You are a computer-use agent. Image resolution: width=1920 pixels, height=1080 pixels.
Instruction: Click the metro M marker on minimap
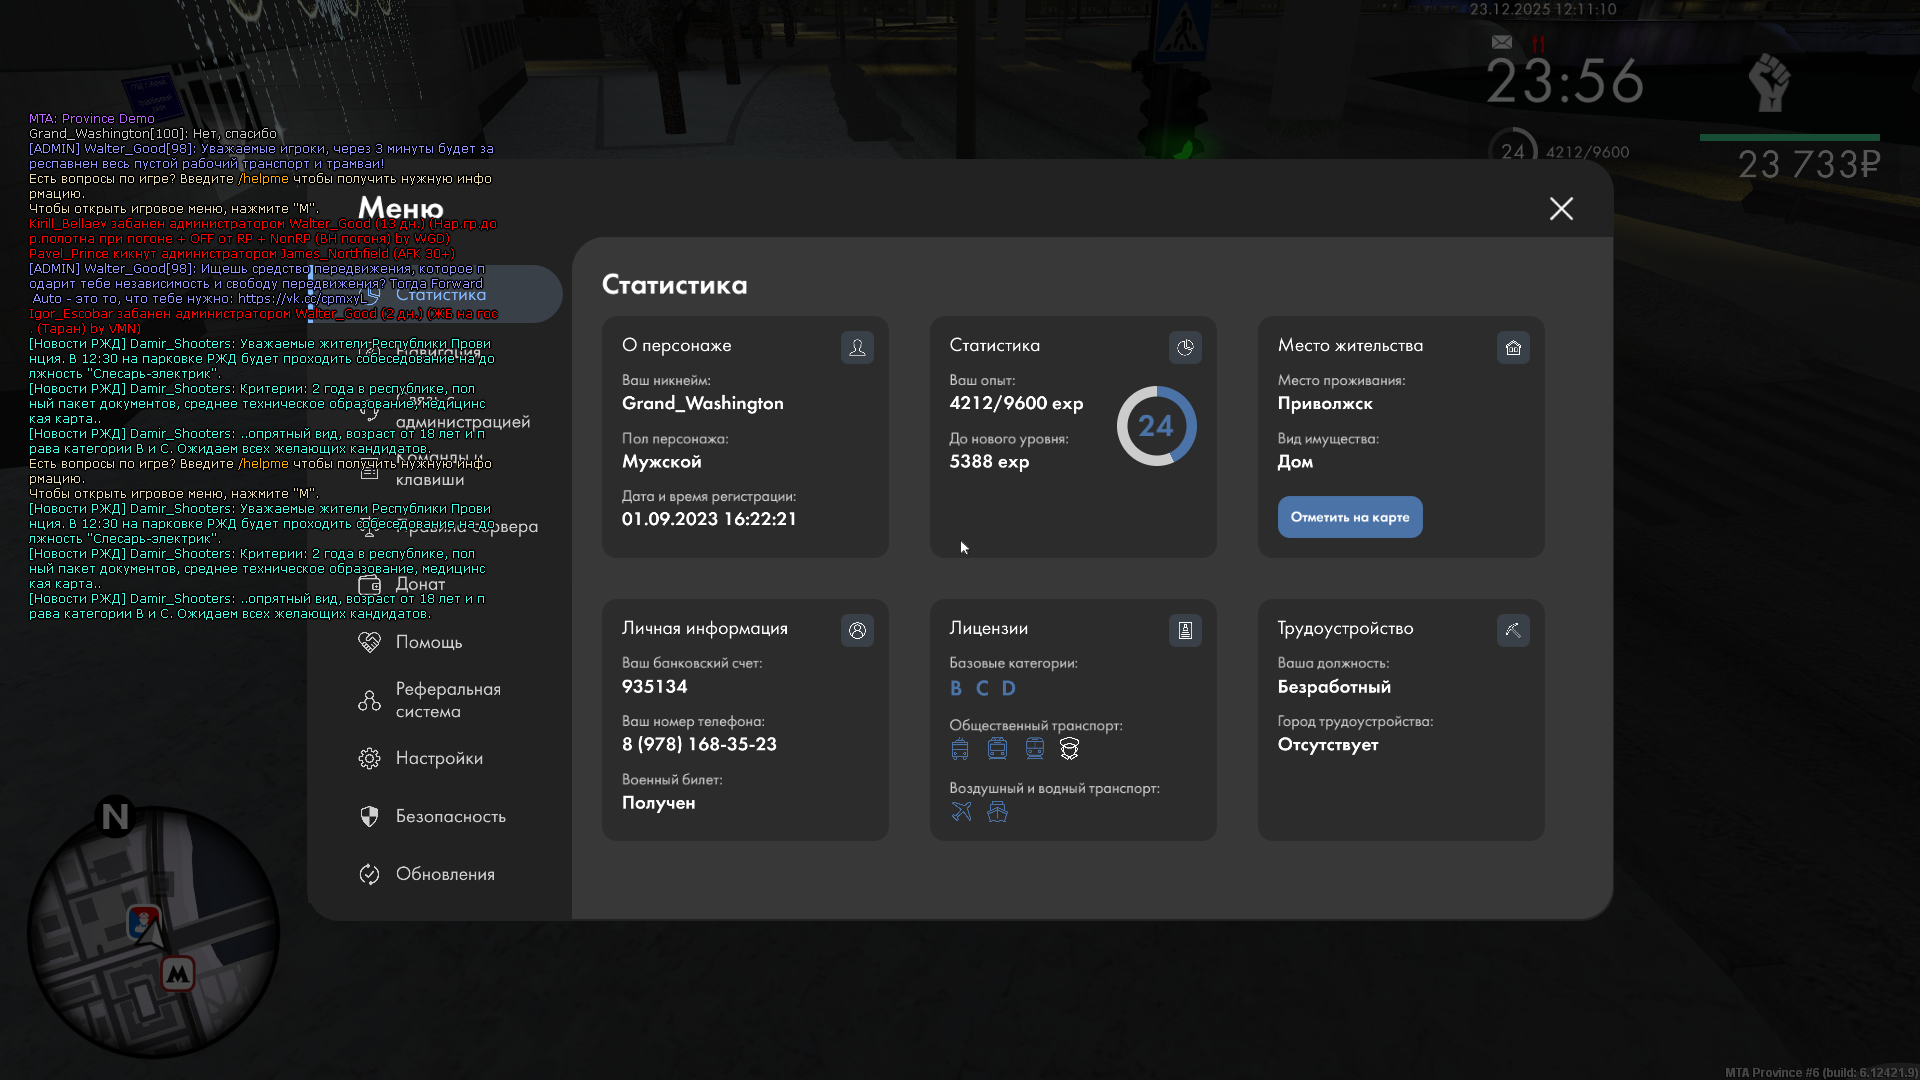click(x=178, y=973)
